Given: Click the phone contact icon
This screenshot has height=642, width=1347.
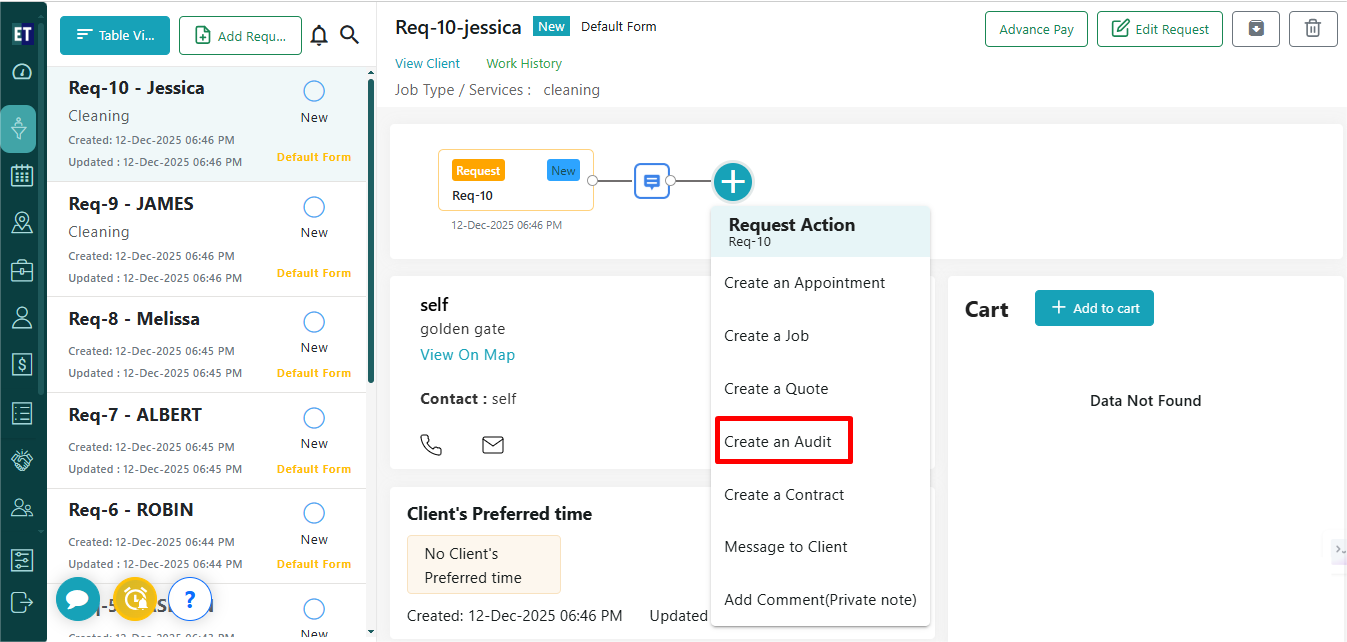Looking at the screenshot, I should tap(431, 445).
